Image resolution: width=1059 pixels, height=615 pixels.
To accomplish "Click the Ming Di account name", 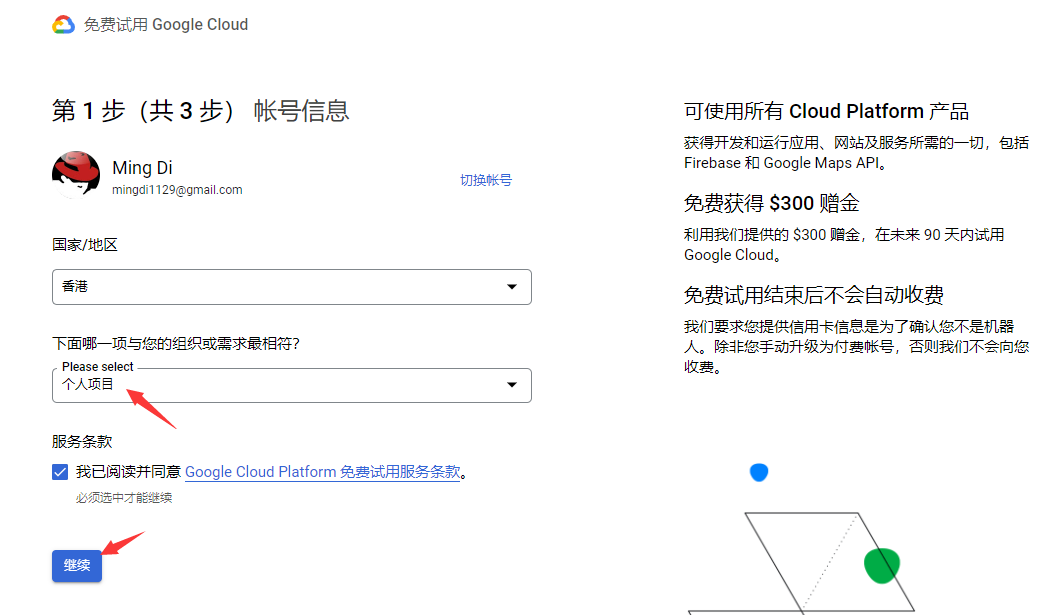I will tap(143, 167).
